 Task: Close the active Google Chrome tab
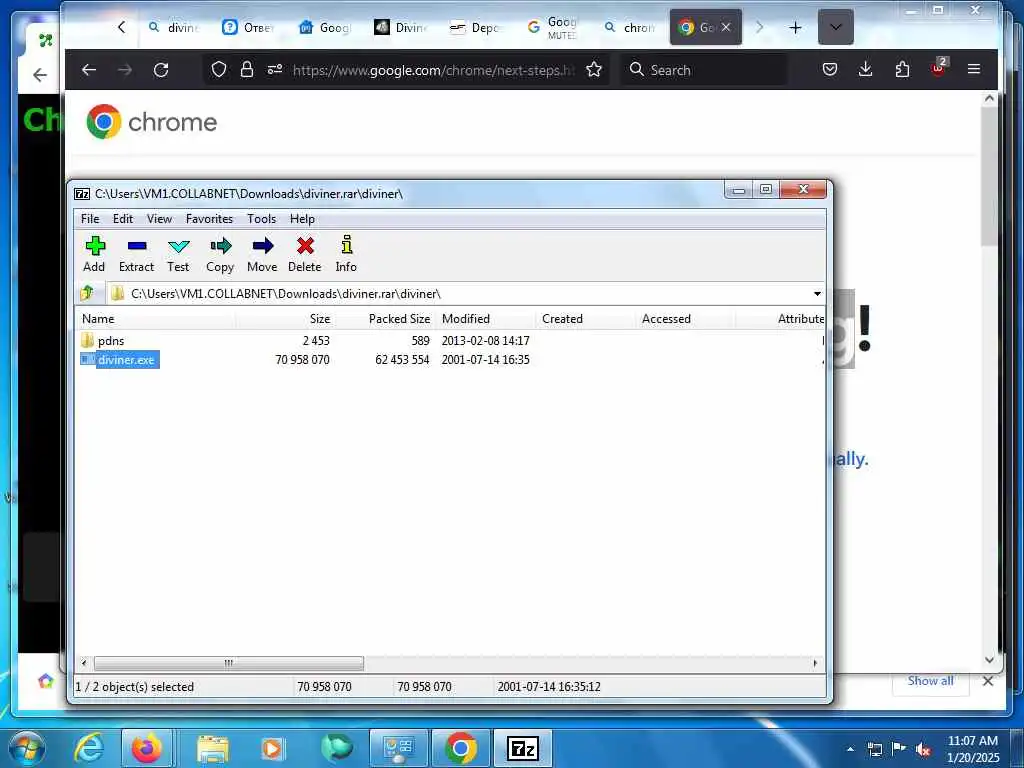coord(726,27)
